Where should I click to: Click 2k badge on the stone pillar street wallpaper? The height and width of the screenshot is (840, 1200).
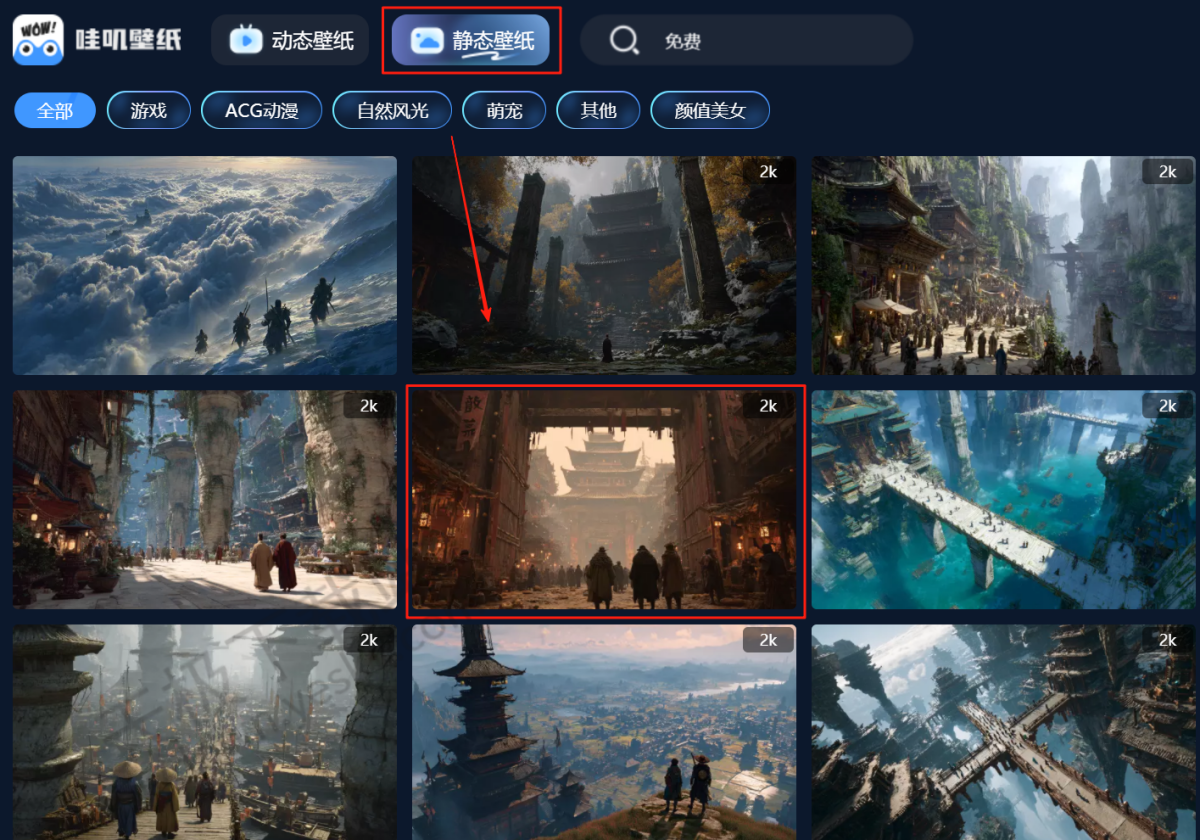click(x=368, y=406)
